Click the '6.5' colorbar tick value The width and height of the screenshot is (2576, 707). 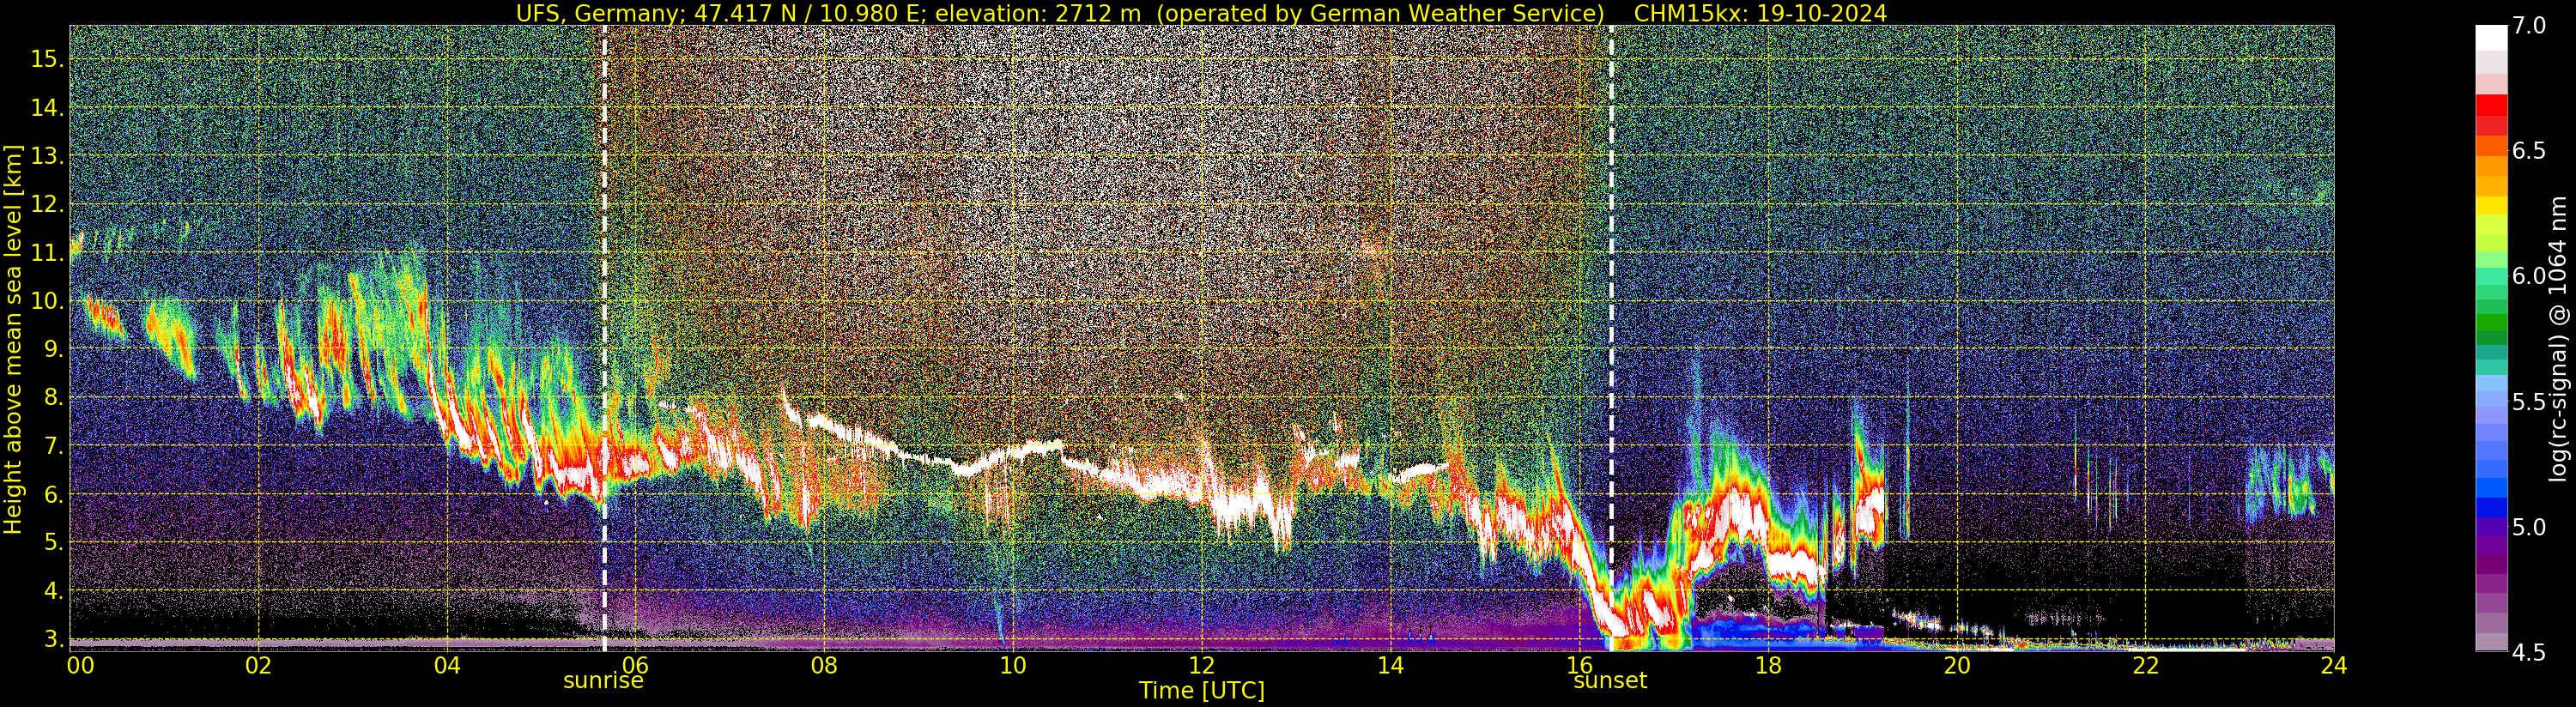[x=2529, y=151]
